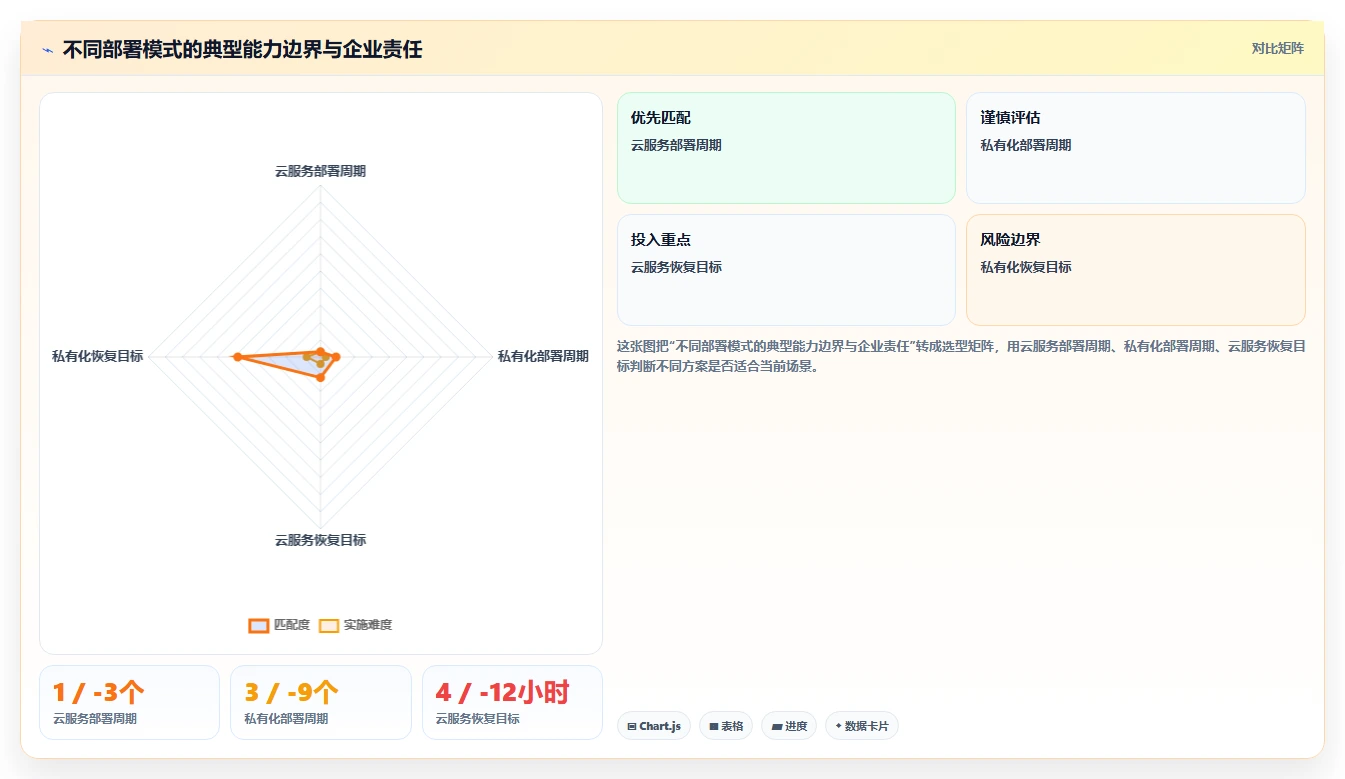Click the 对比矩阵 label in header

pos(1277,48)
